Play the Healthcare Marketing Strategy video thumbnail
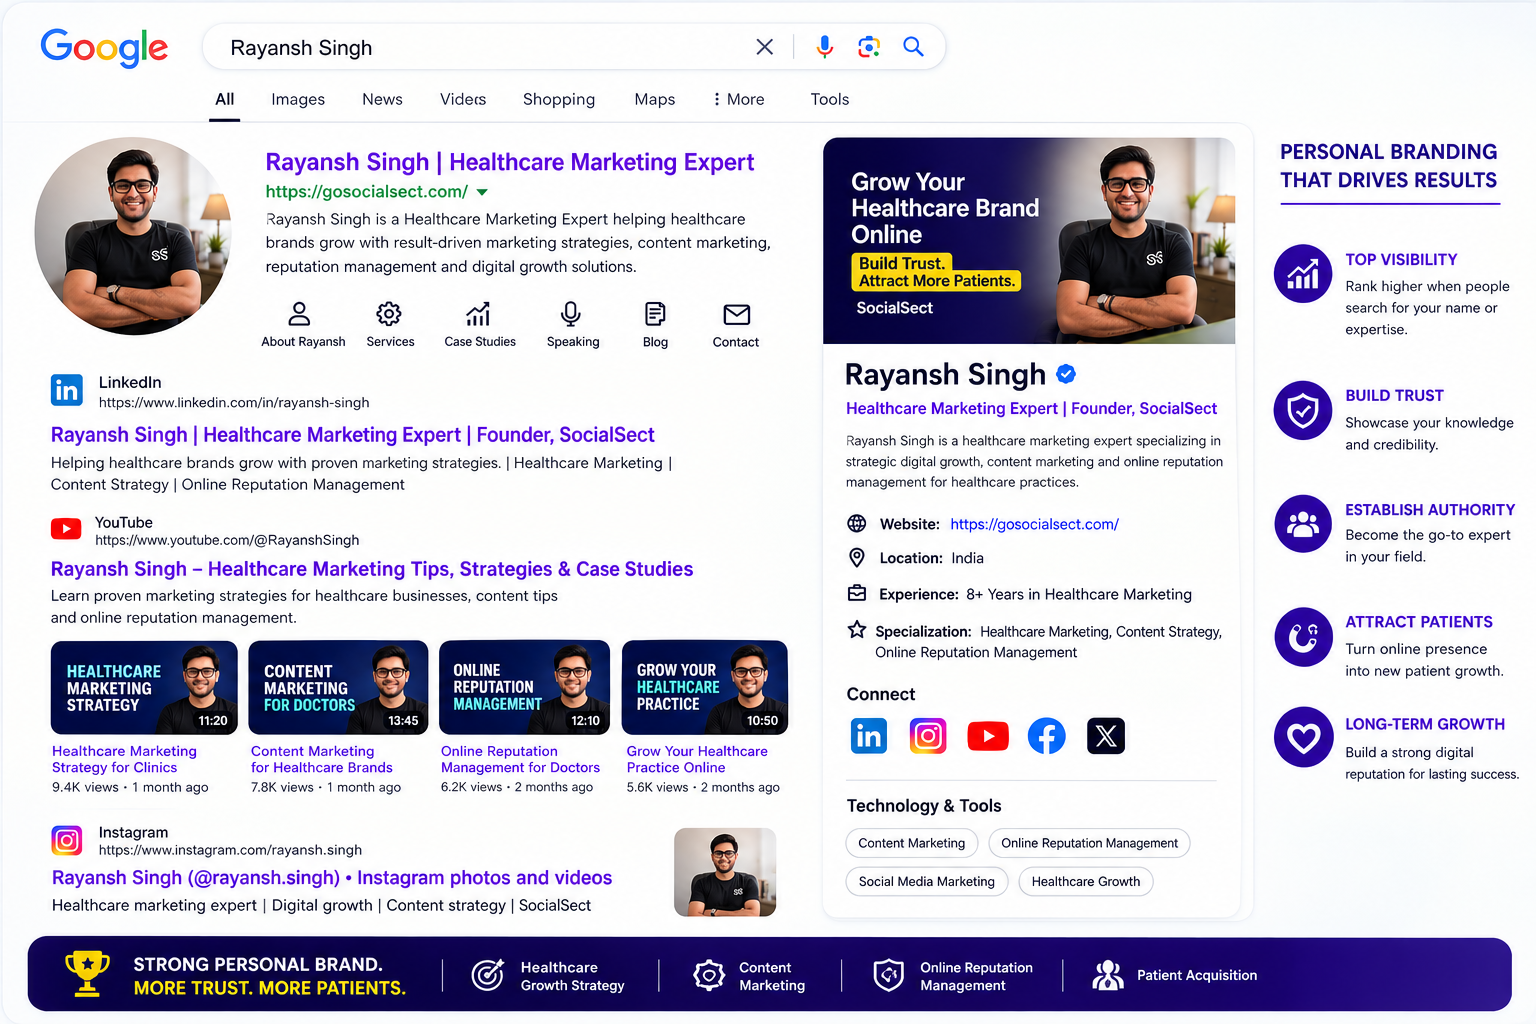Screen dimensions: 1536x1024 [144, 687]
